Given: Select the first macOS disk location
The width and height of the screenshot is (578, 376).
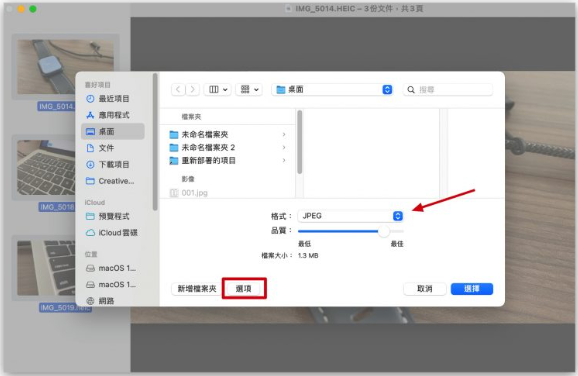Looking at the screenshot, I should pyautogui.click(x=113, y=268).
